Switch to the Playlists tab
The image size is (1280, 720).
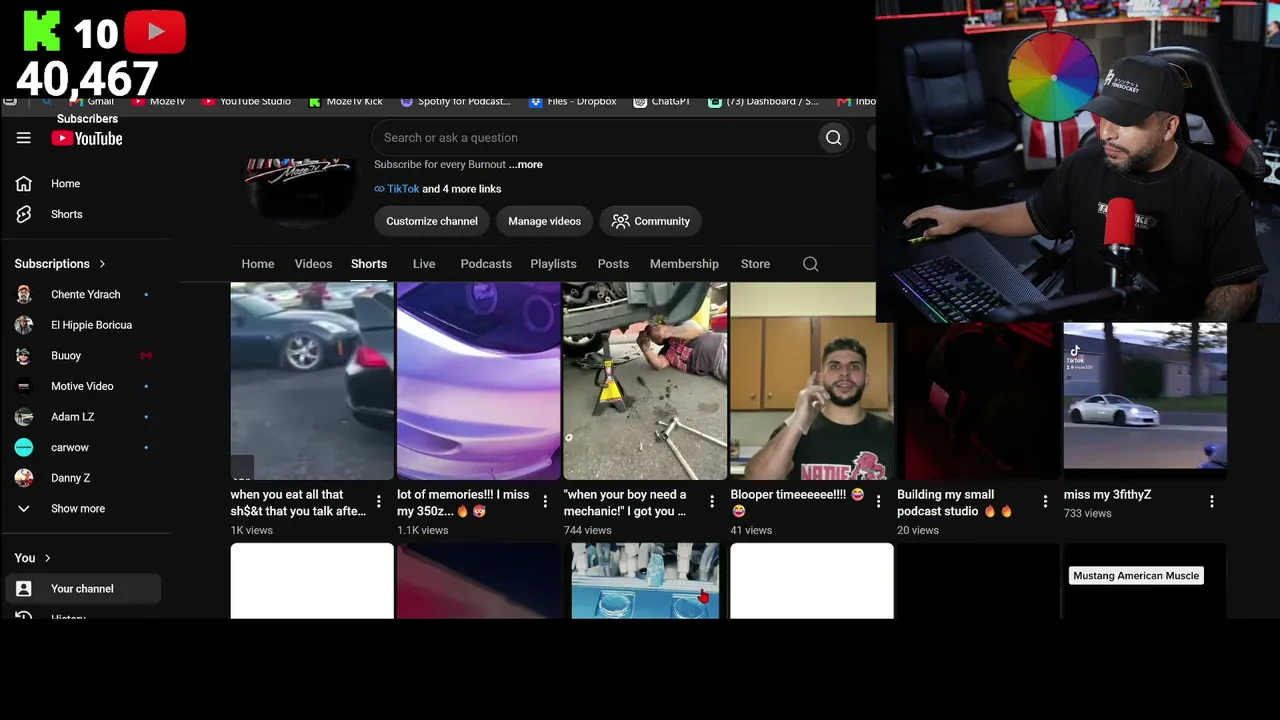553,264
